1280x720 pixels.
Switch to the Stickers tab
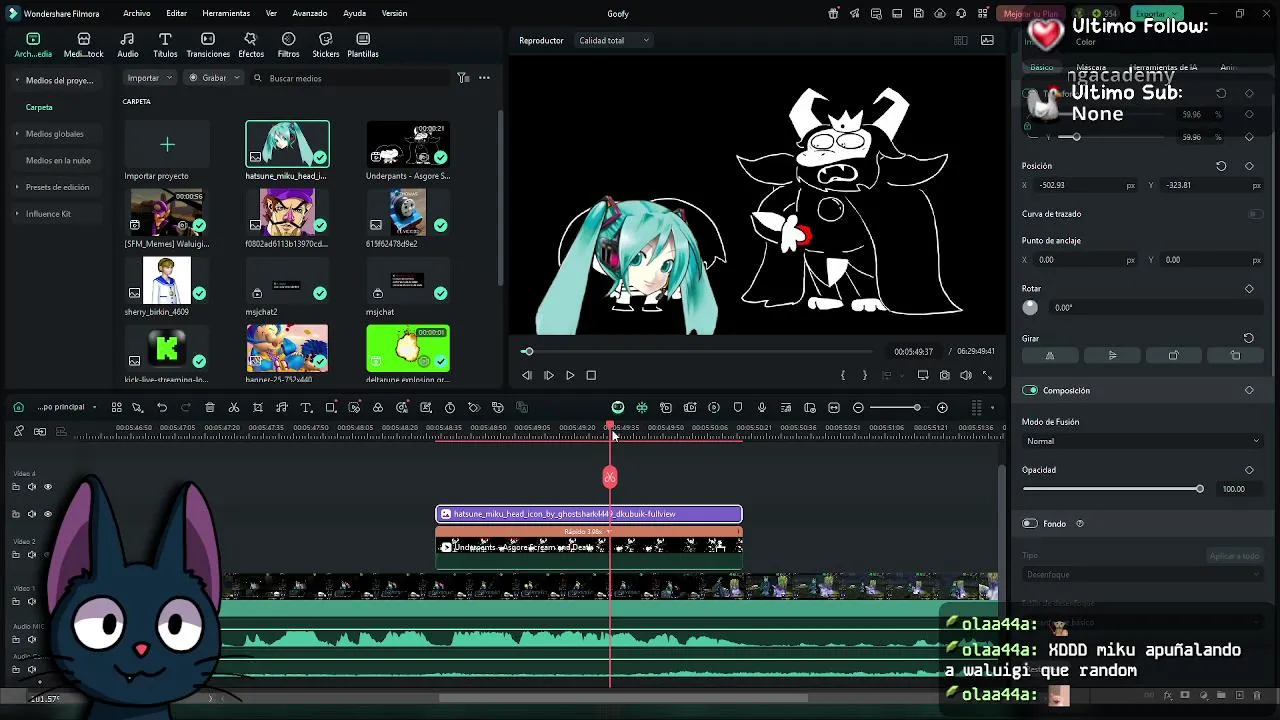(326, 45)
